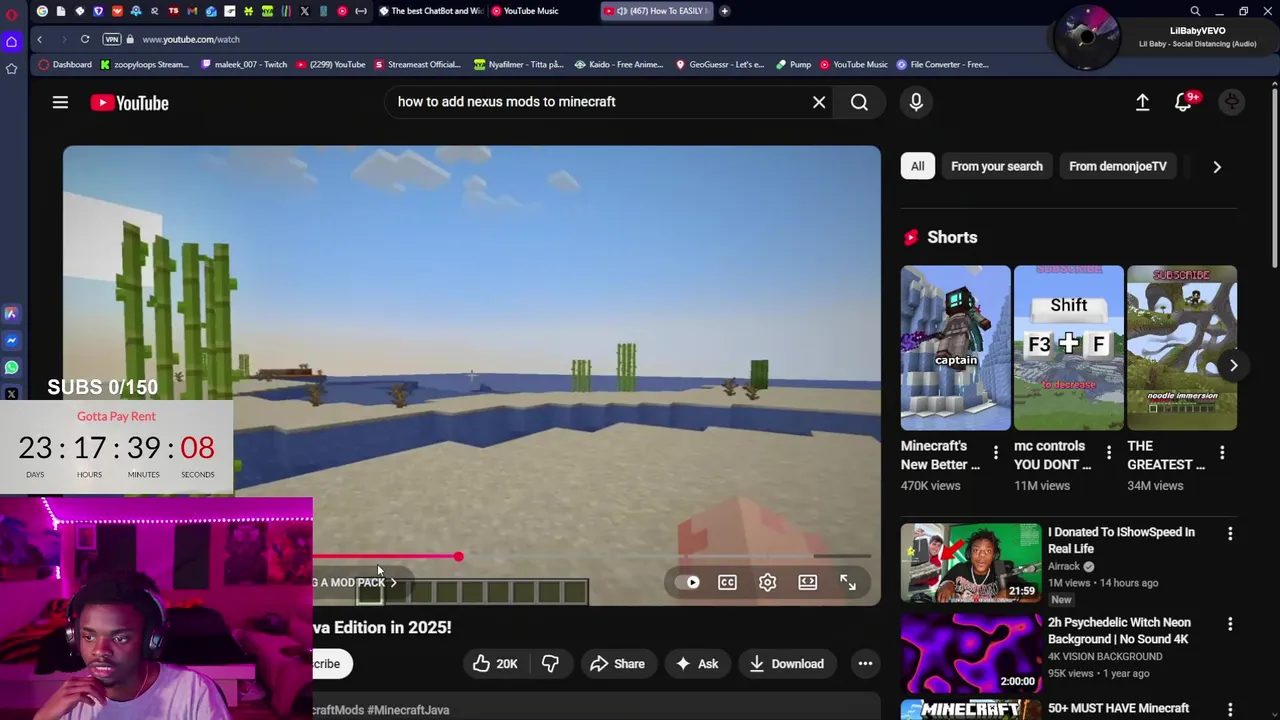Open the GeoGuessr bookmark
The width and height of the screenshot is (1280, 720).
pyautogui.click(x=720, y=64)
